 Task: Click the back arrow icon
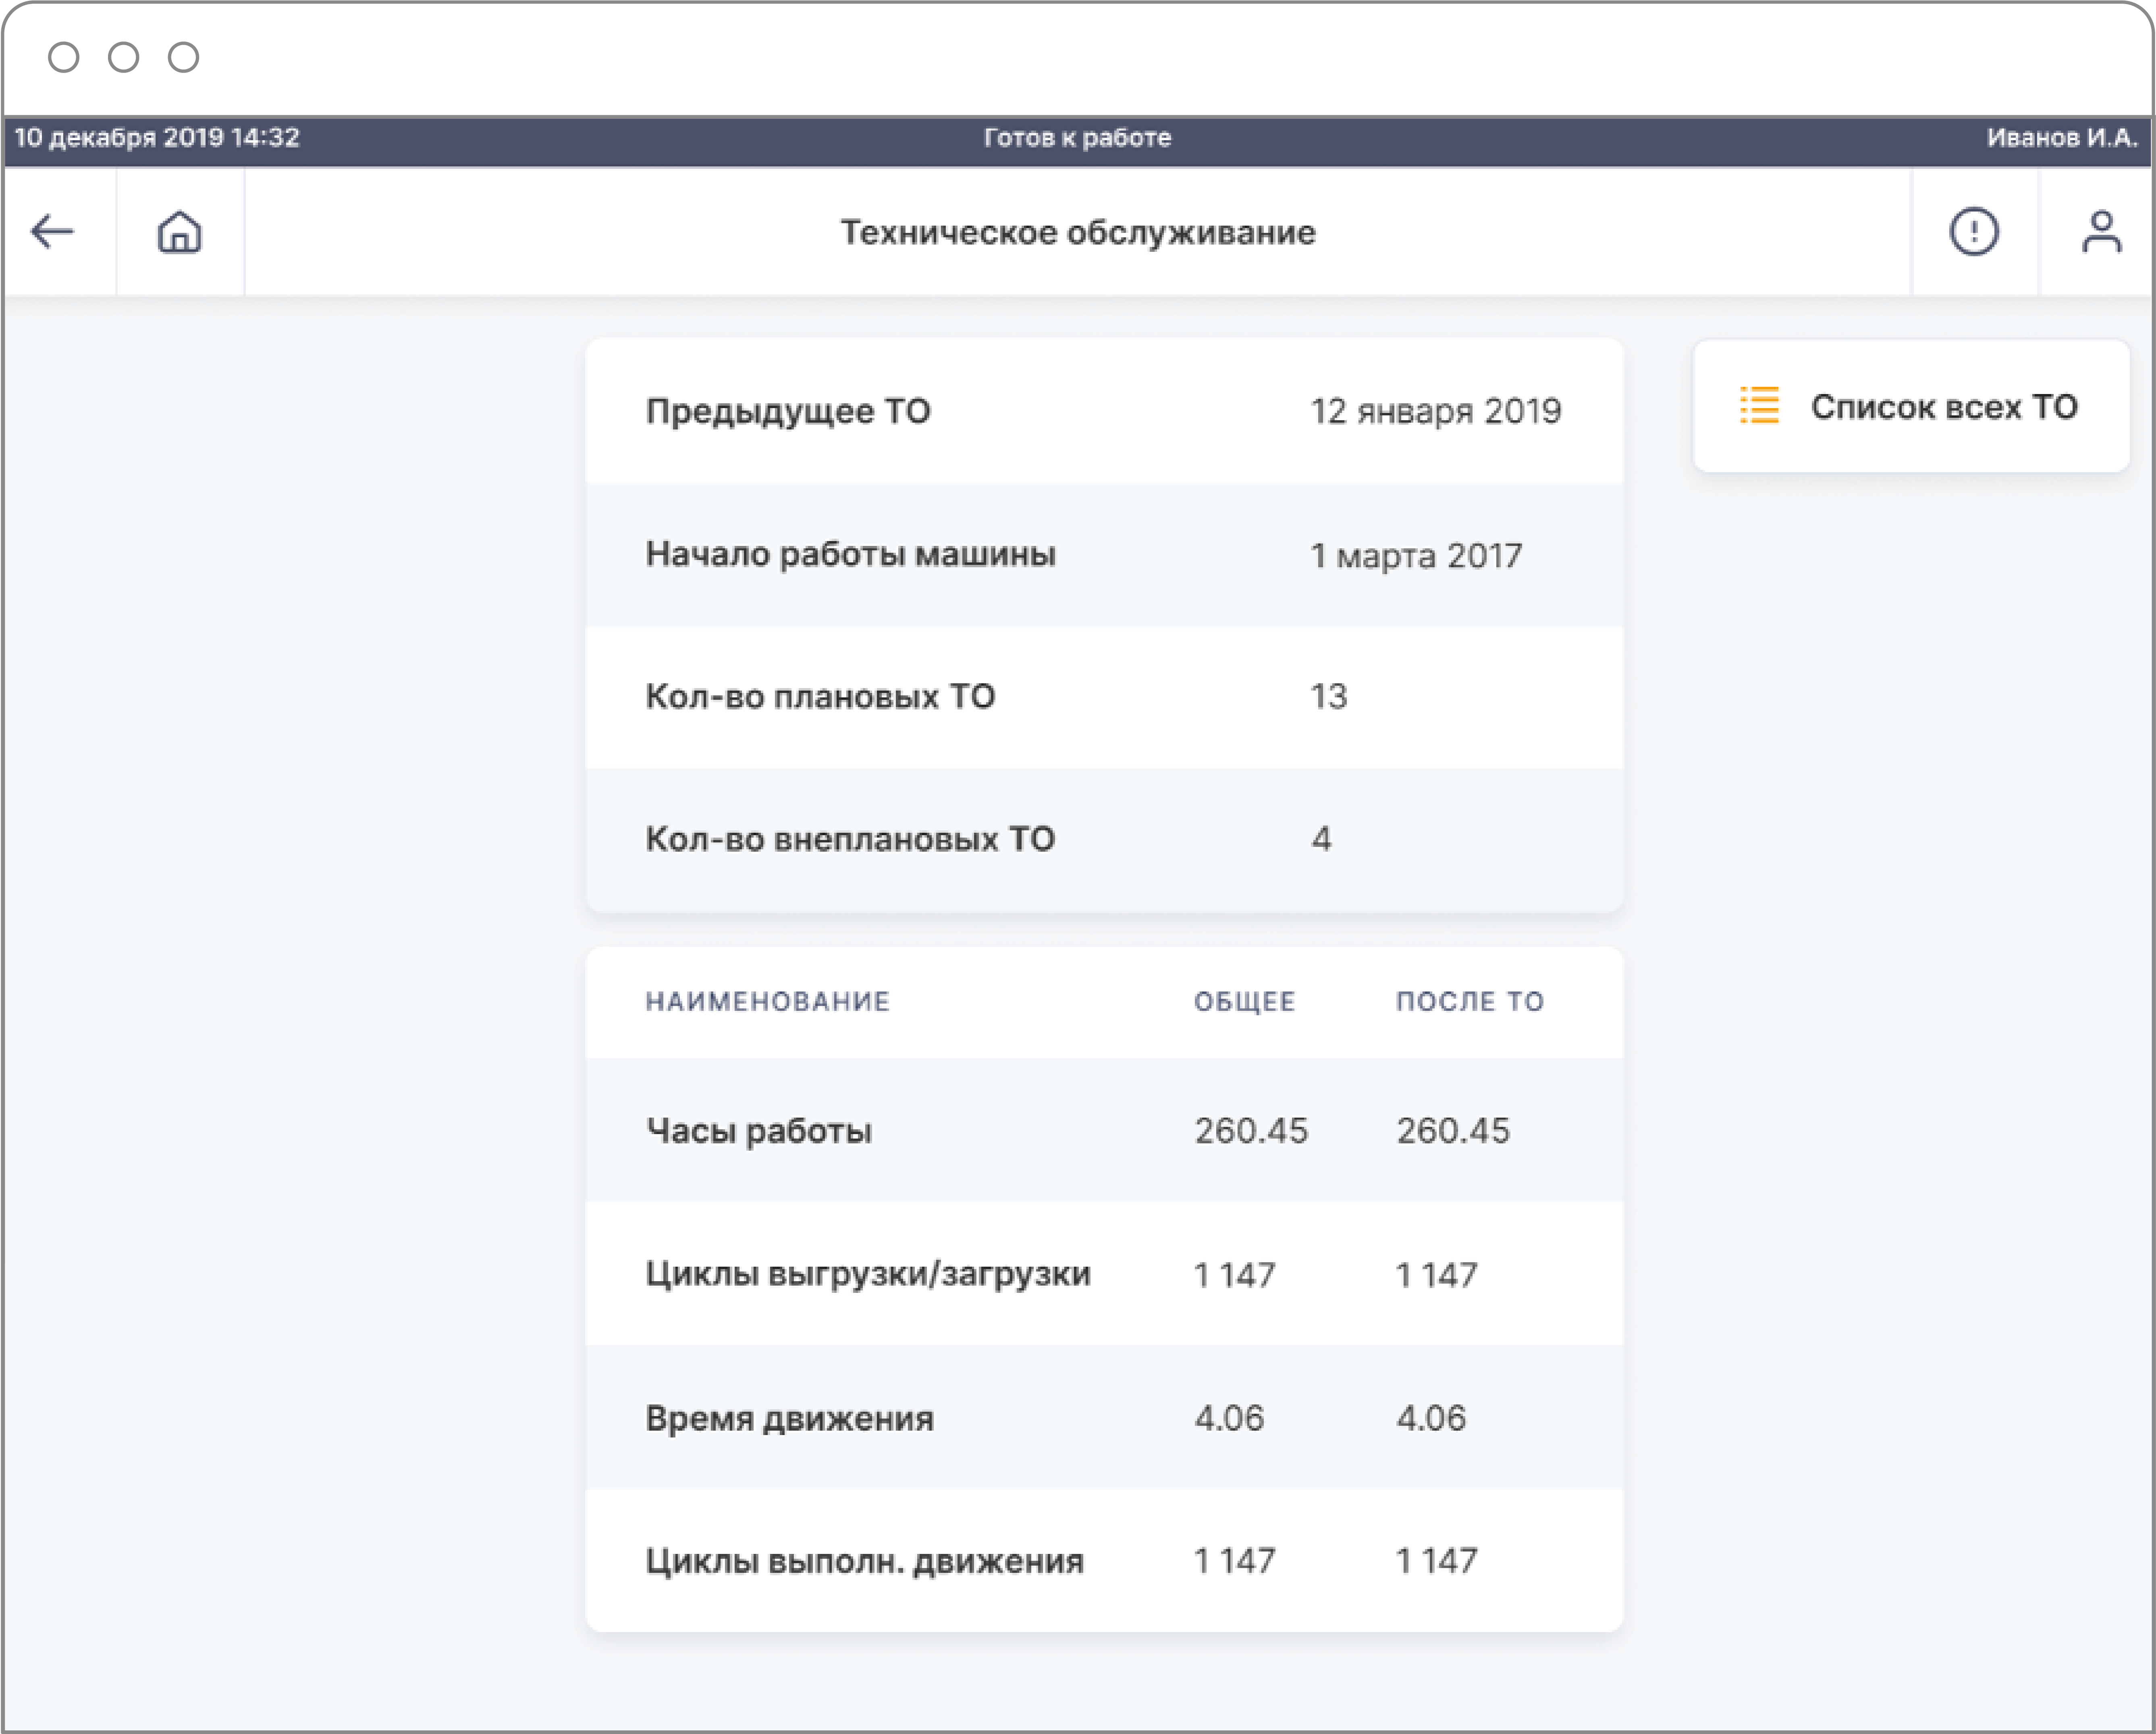coord(53,232)
